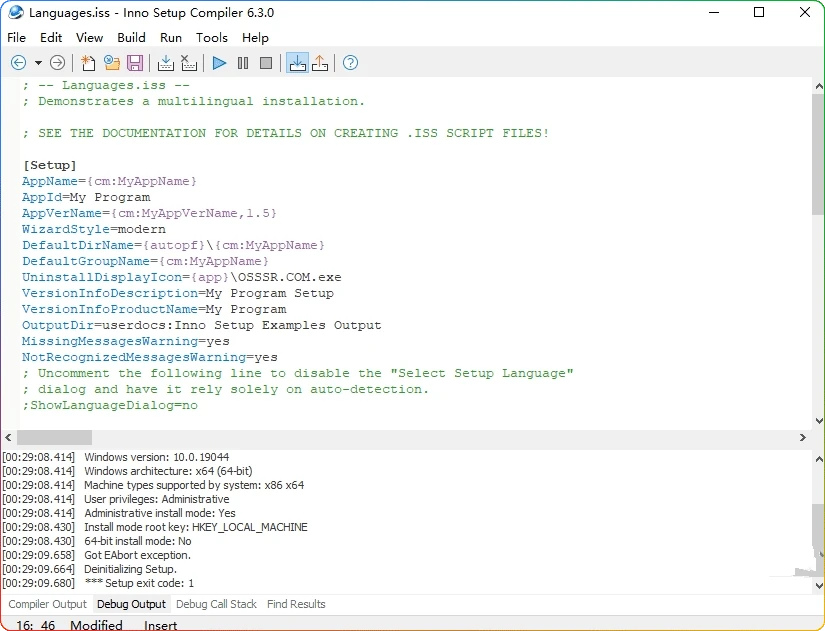Terminate Setup with the stop icon

click(x=266, y=63)
